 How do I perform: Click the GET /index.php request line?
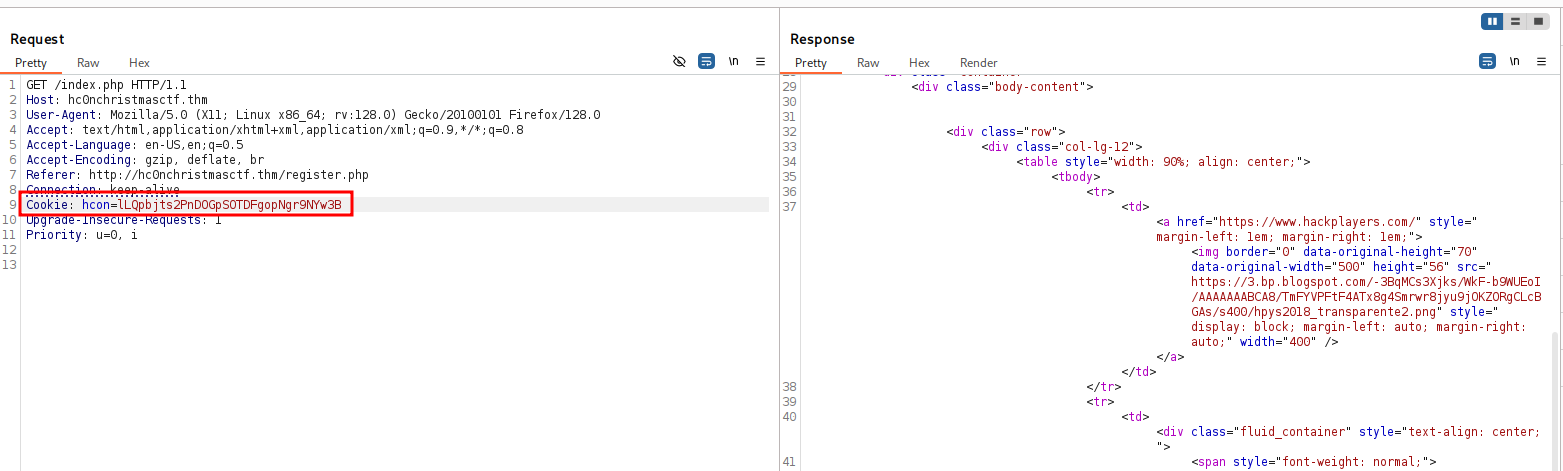click(106, 85)
